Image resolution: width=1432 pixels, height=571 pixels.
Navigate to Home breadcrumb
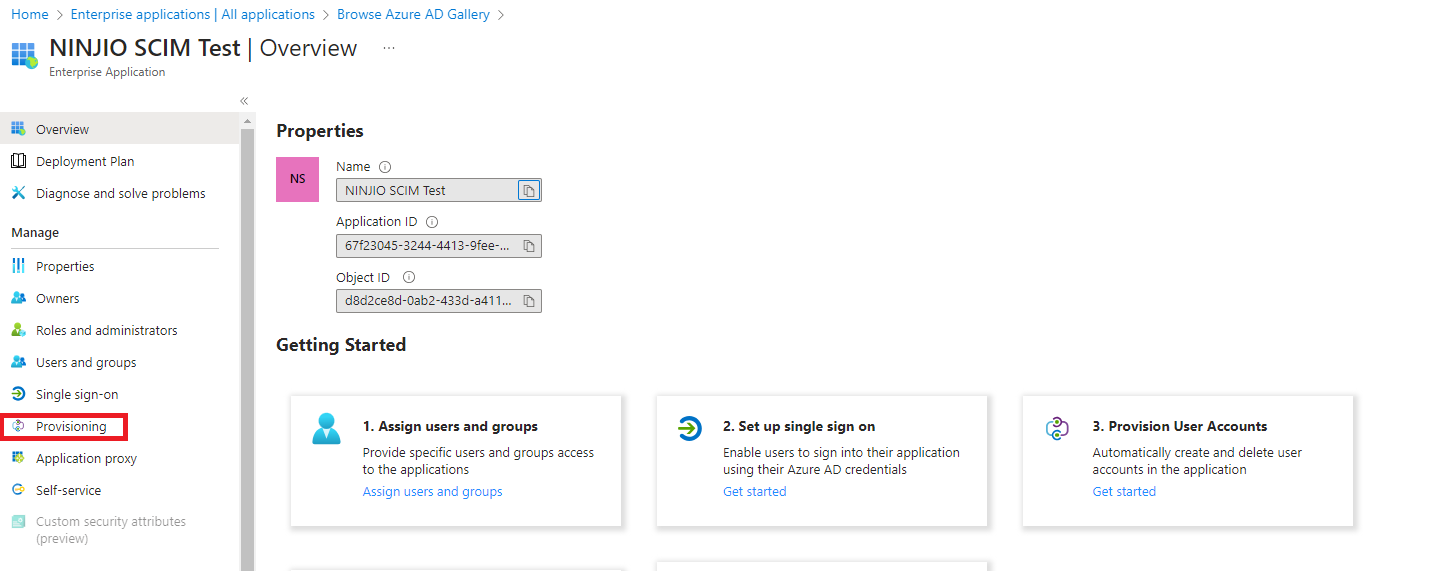[29, 14]
